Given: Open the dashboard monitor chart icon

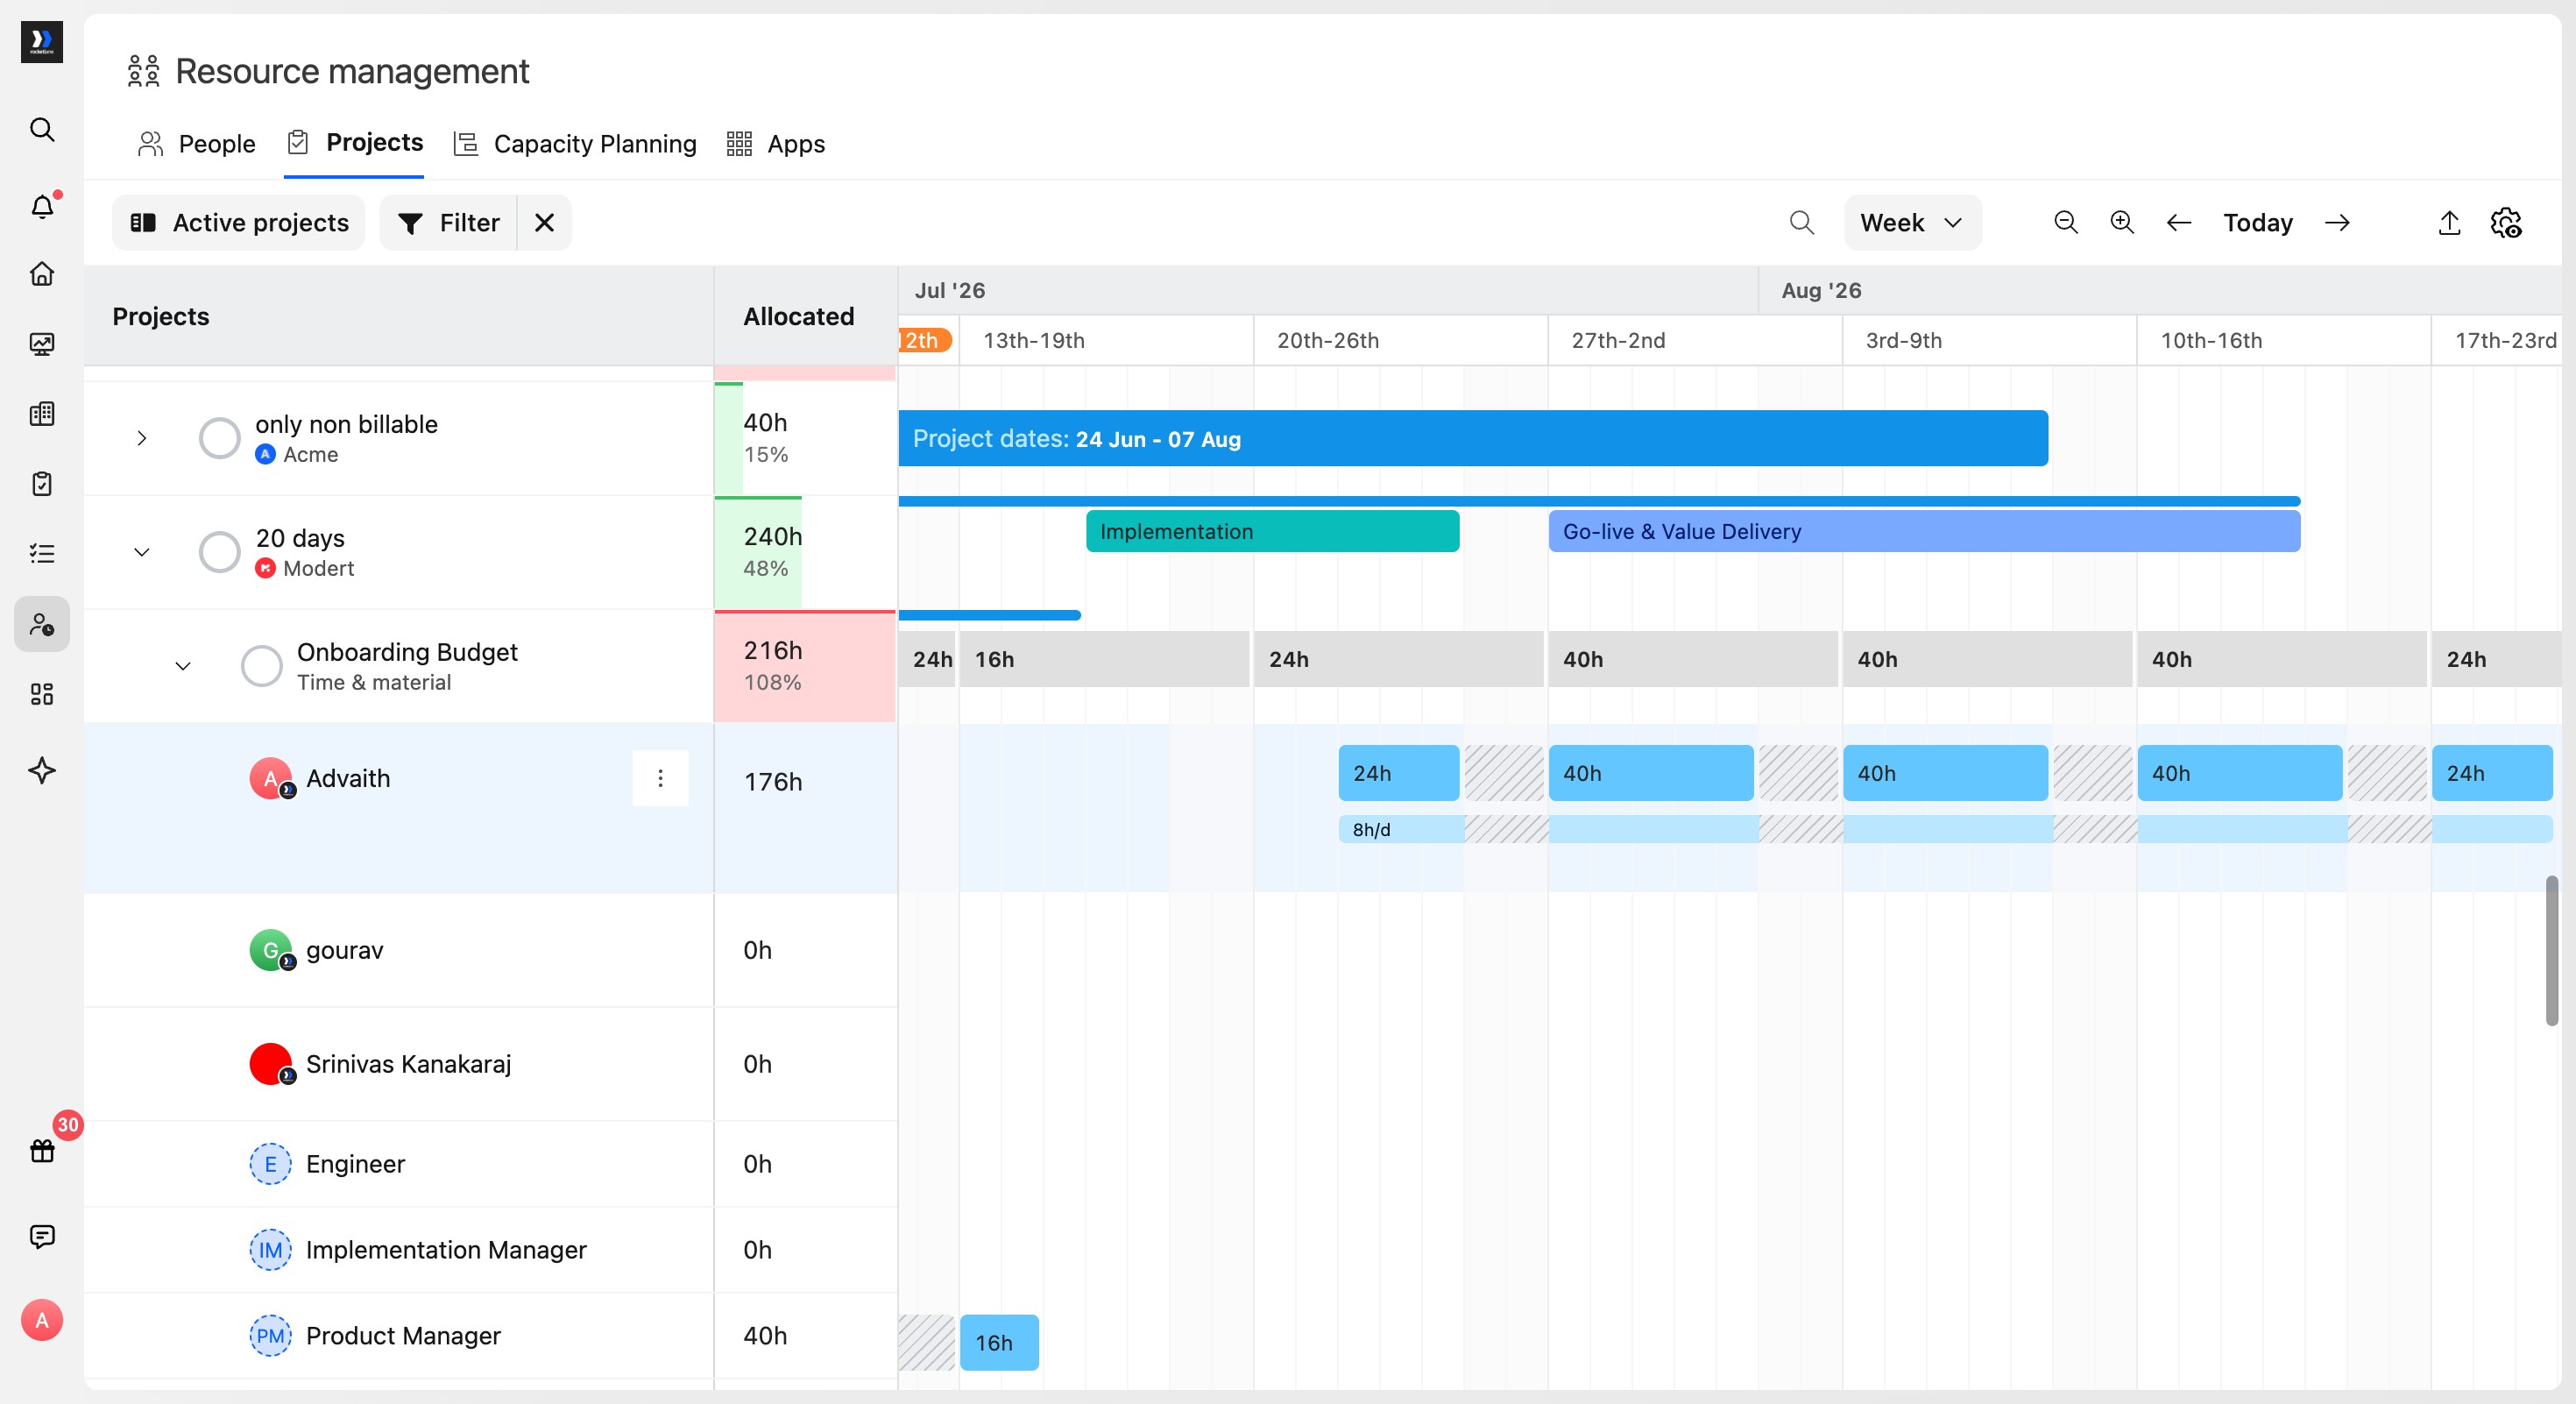Looking at the screenshot, I should (42, 344).
